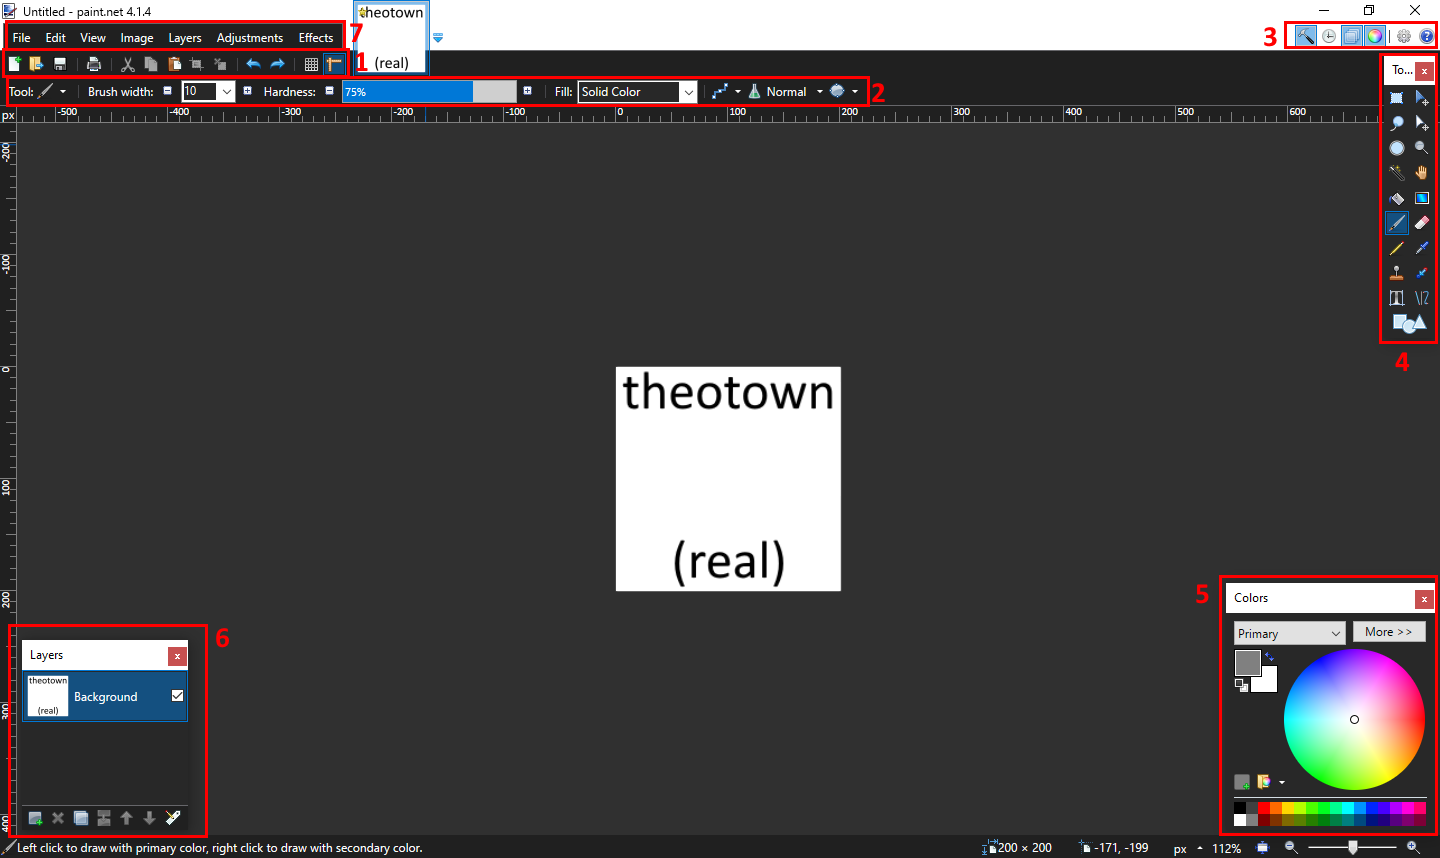The height and width of the screenshot is (858, 1440).
Task: Toggle the rulers button
Action: pyautogui.click(x=334, y=64)
